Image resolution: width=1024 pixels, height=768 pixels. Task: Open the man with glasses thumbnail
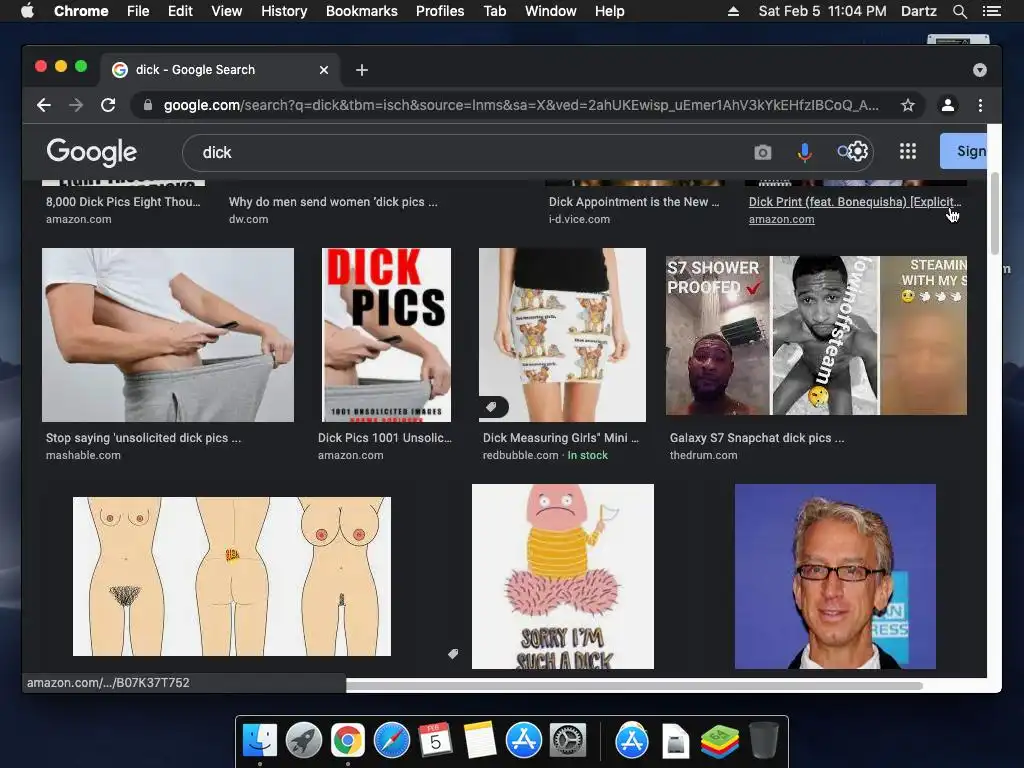(835, 576)
